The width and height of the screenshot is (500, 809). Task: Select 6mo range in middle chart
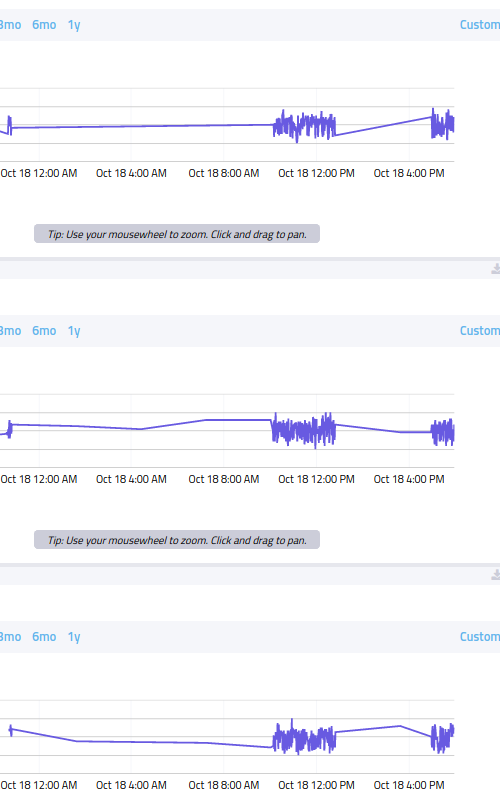(44, 331)
